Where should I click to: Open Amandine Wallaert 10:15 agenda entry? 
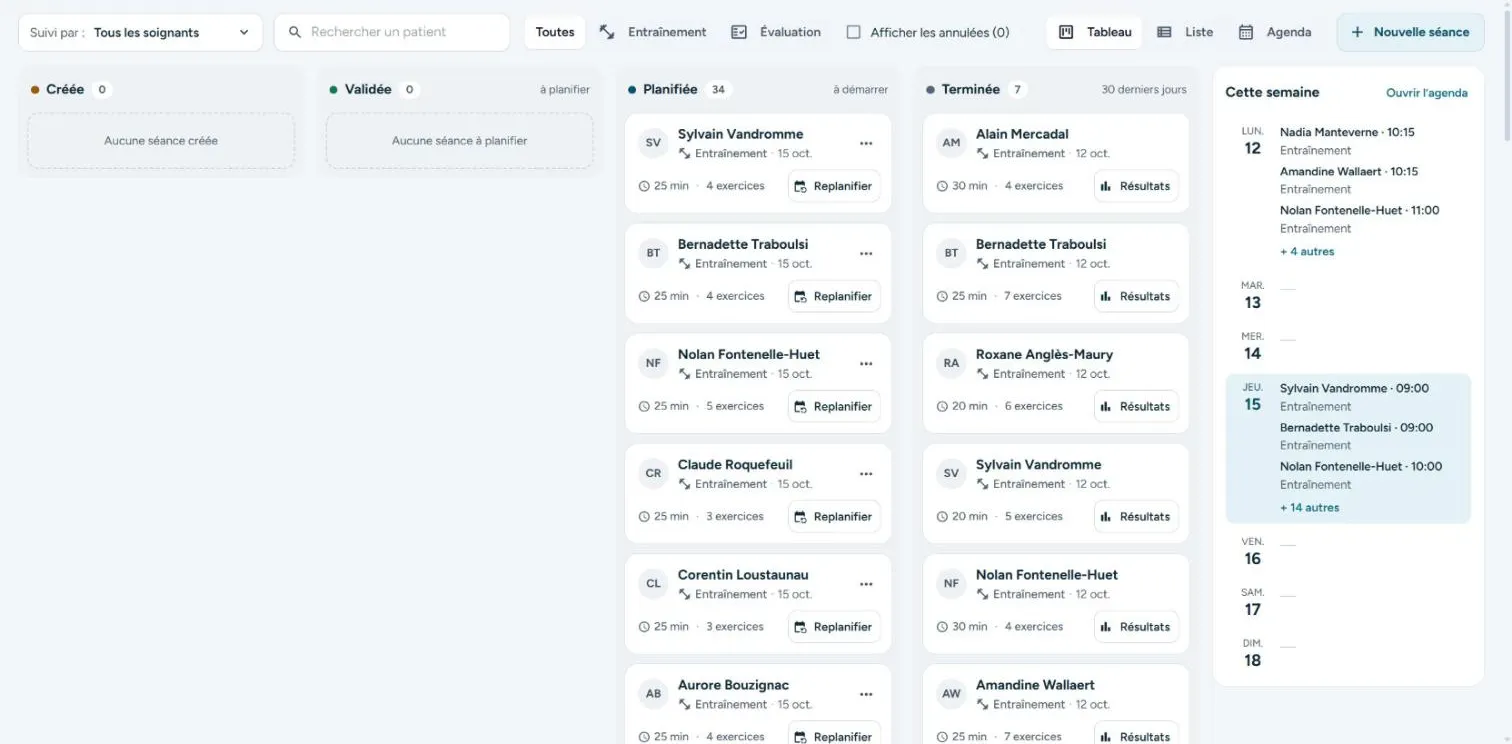click(1349, 180)
